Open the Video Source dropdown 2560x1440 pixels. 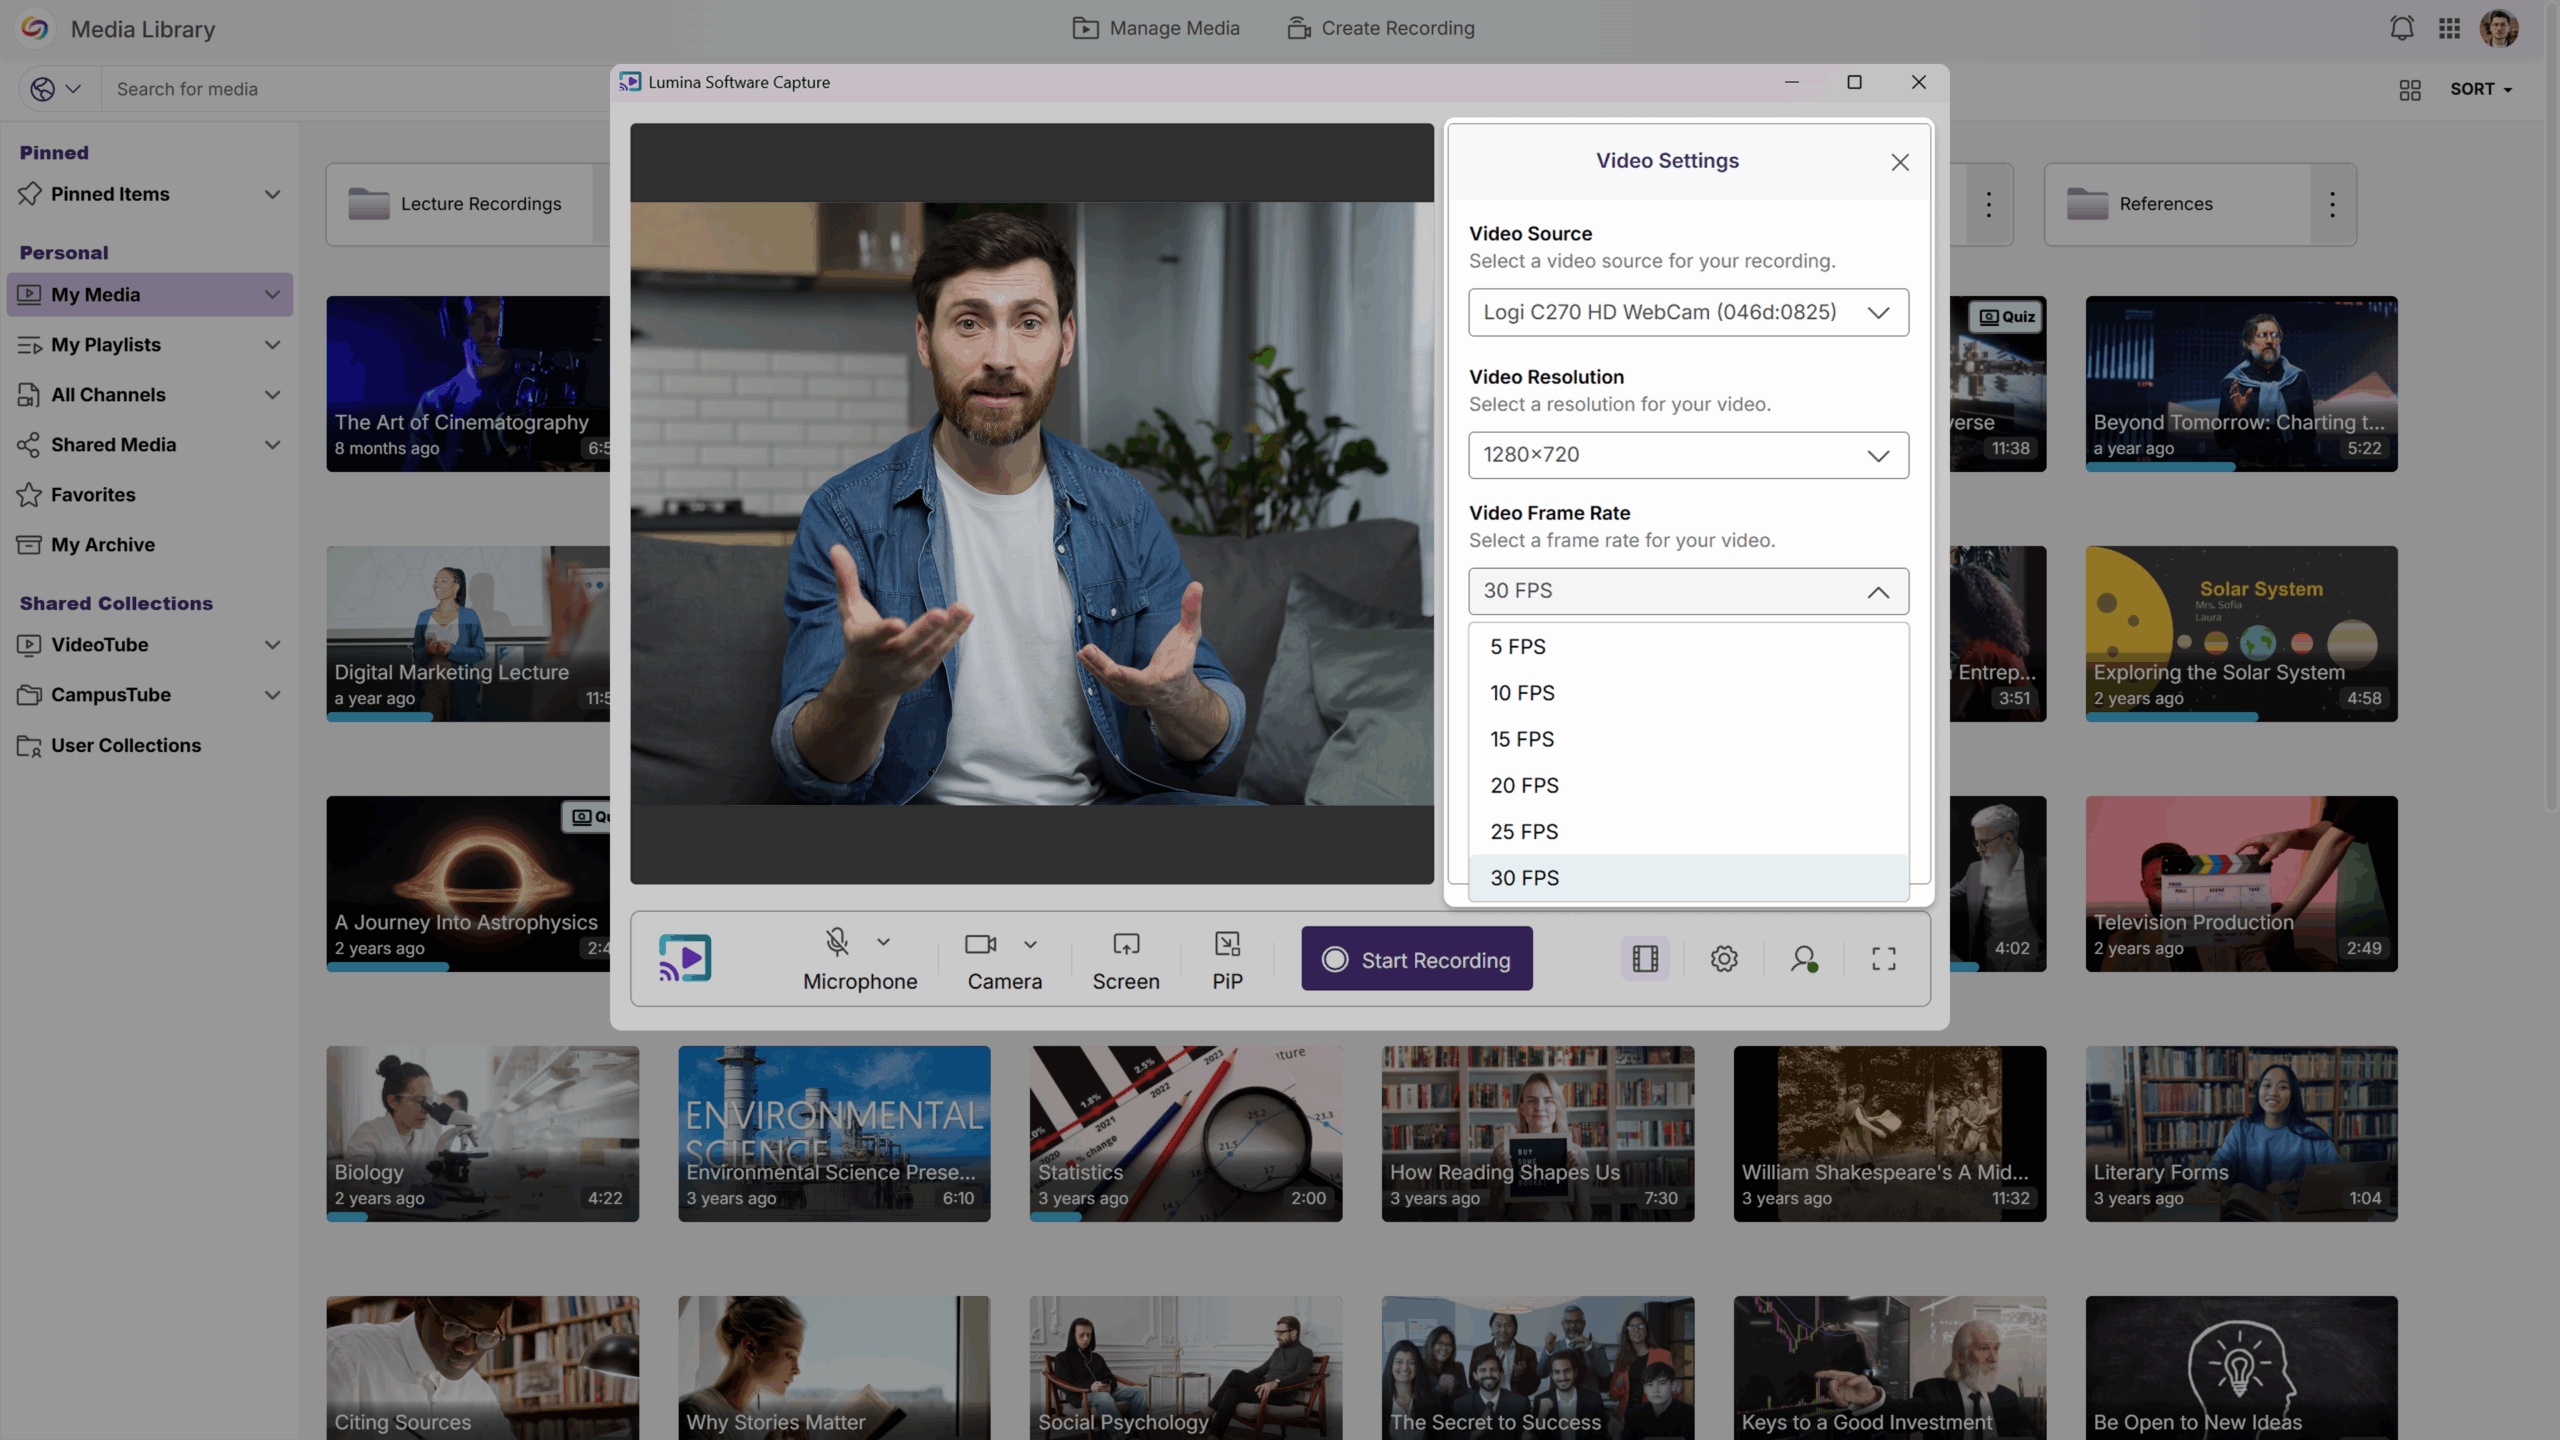pyautogui.click(x=1688, y=312)
